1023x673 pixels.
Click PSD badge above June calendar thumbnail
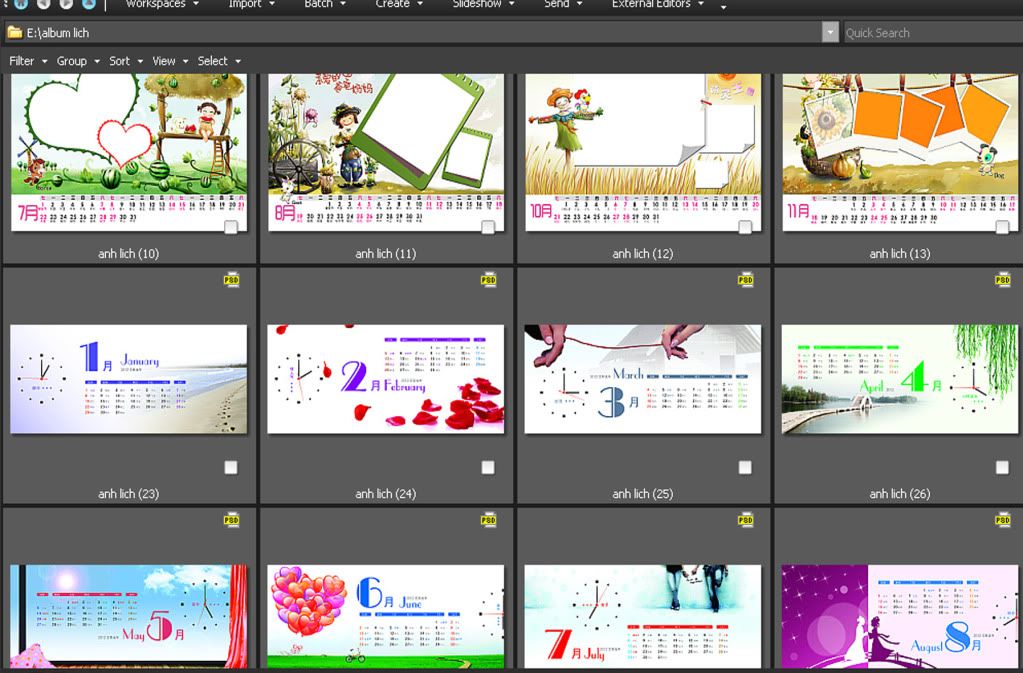pyautogui.click(x=489, y=520)
